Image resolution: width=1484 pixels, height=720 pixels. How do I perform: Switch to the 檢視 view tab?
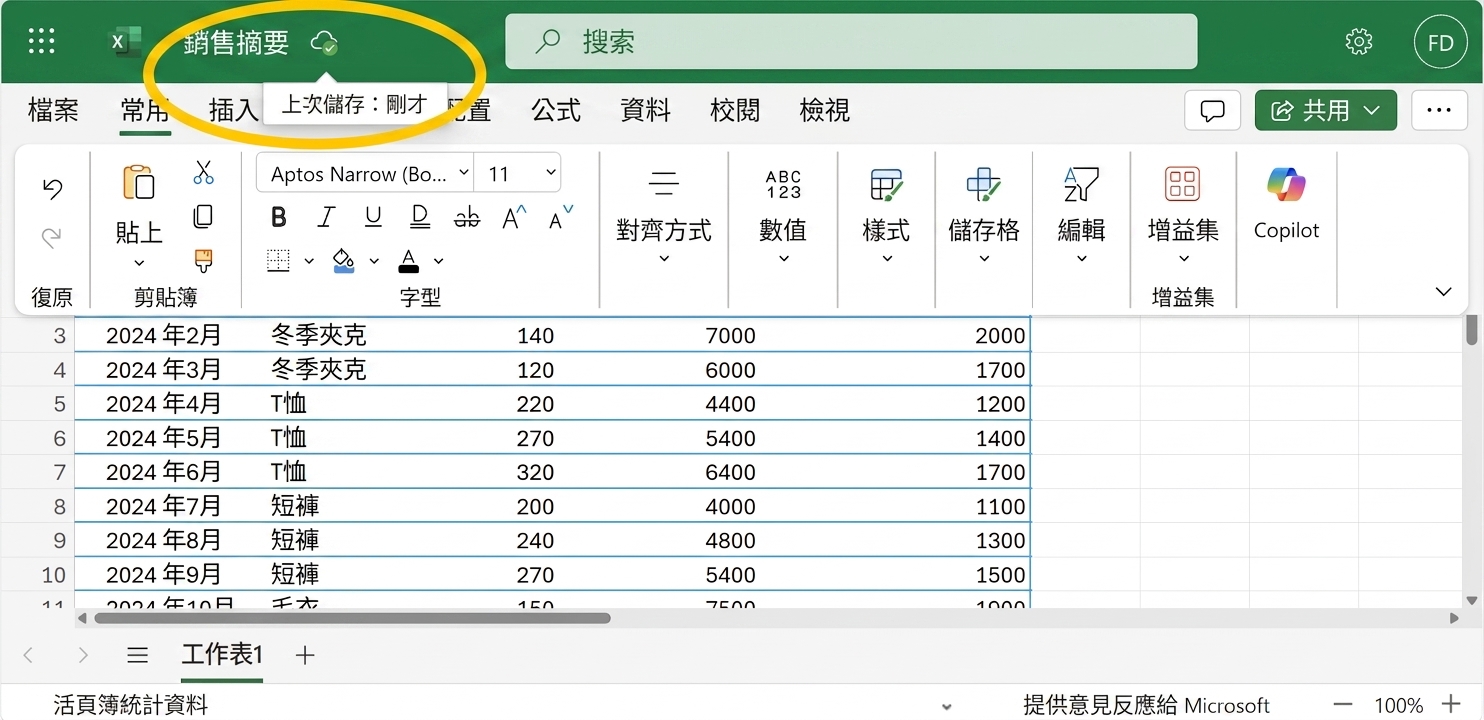(x=825, y=110)
